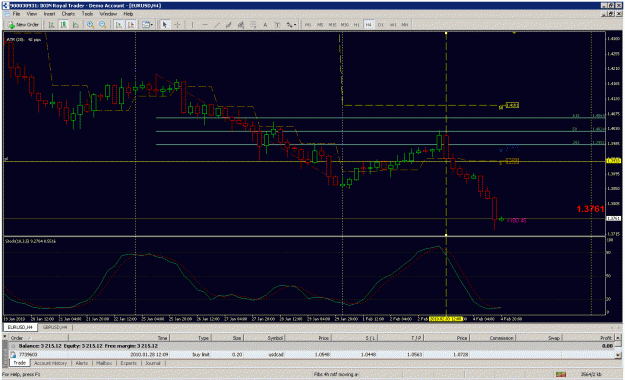The width and height of the screenshot is (625, 380).
Task: Click the Stoch indicator label in subwindow
Action: [30, 241]
